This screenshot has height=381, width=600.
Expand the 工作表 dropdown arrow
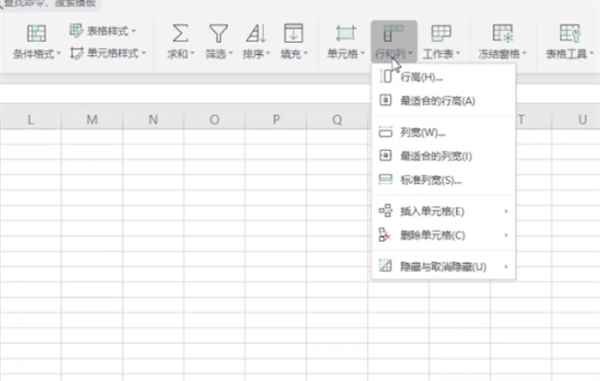point(458,54)
